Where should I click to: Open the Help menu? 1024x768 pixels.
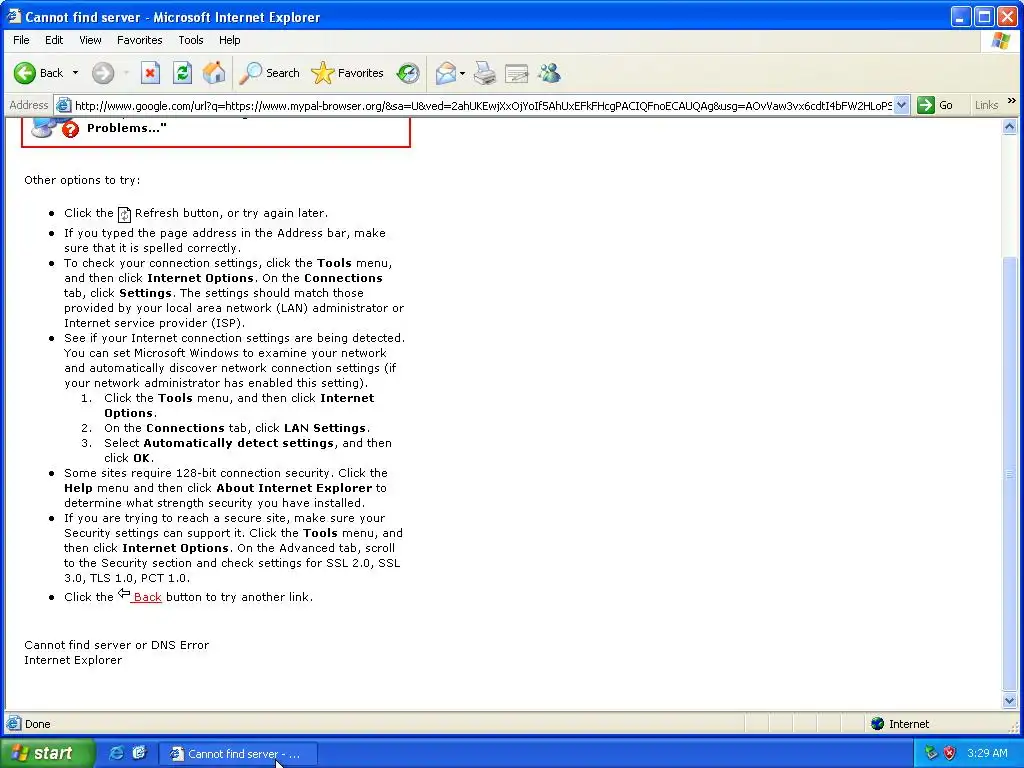point(229,40)
